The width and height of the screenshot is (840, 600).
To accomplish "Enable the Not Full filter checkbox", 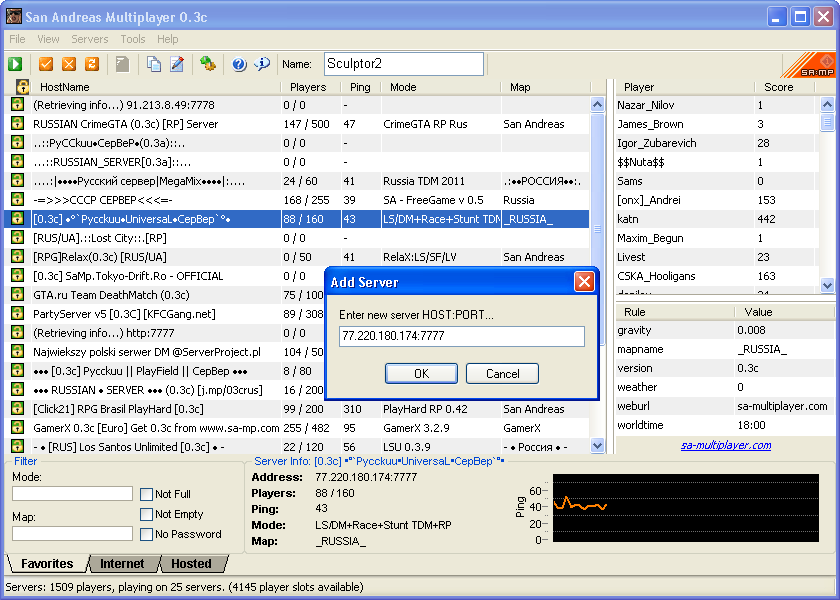I will click(x=146, y=494).
